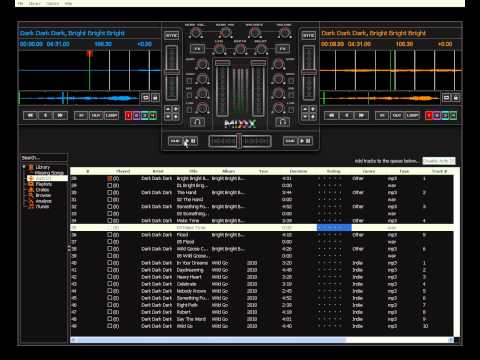480x360 pixels.
Task: Open the File menu
Action: click(x=21, y=3)
